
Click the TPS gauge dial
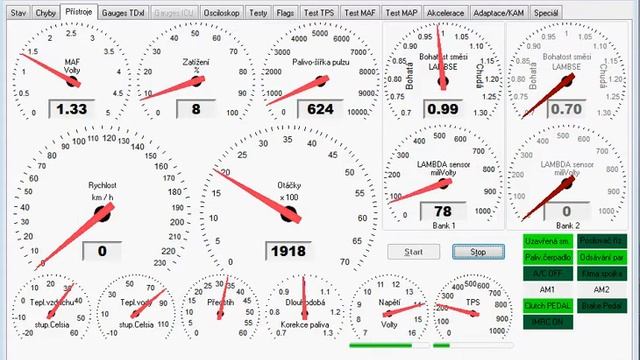pyautogui.click(x=473, y=308)
